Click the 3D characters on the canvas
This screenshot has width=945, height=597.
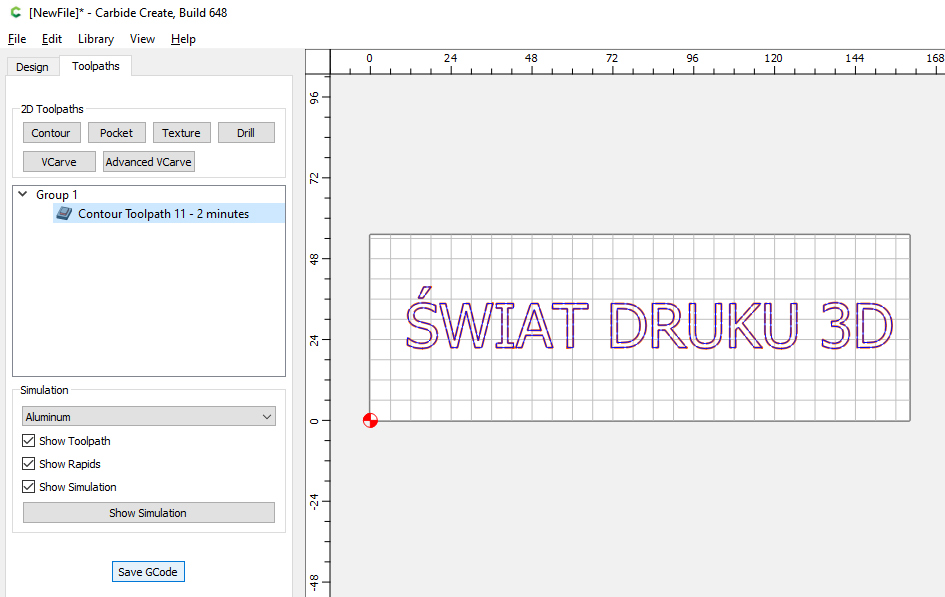pyautogui.click(x=856, y=325)
